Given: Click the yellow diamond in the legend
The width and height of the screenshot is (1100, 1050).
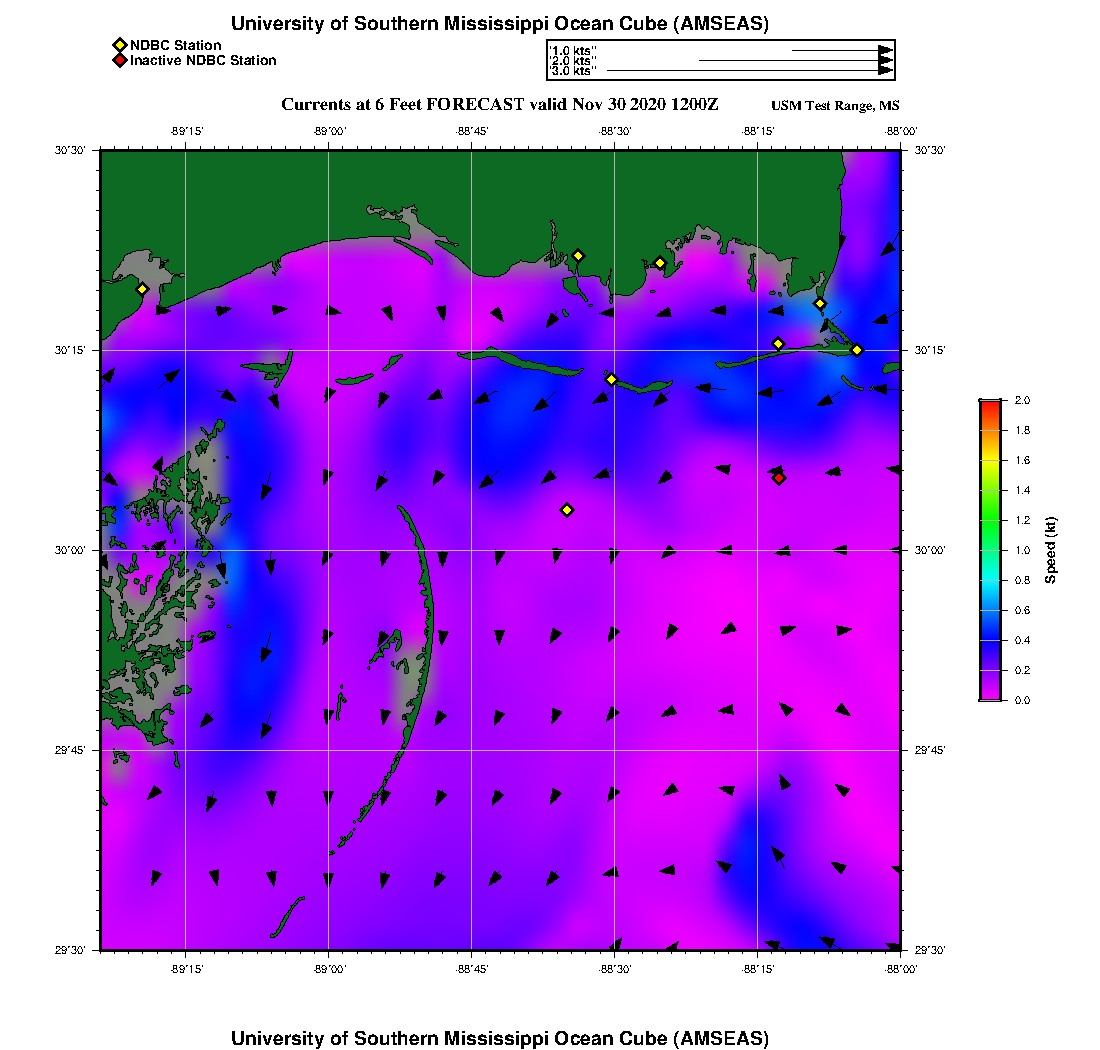Looking at the screenshot, I should (119, 45).
